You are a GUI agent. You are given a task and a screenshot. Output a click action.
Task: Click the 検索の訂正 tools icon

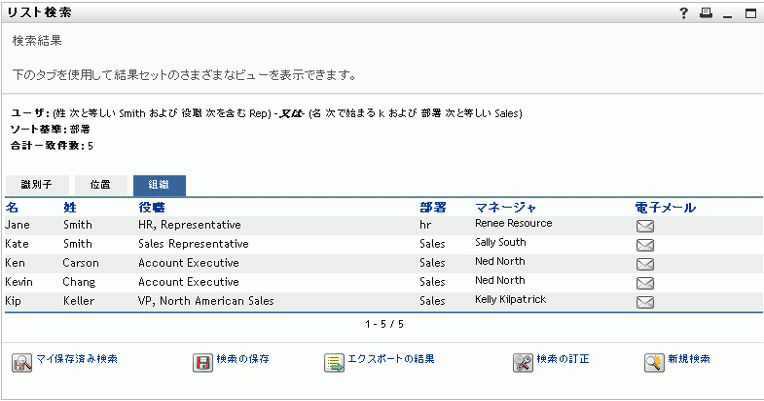[x=523, y=362]
